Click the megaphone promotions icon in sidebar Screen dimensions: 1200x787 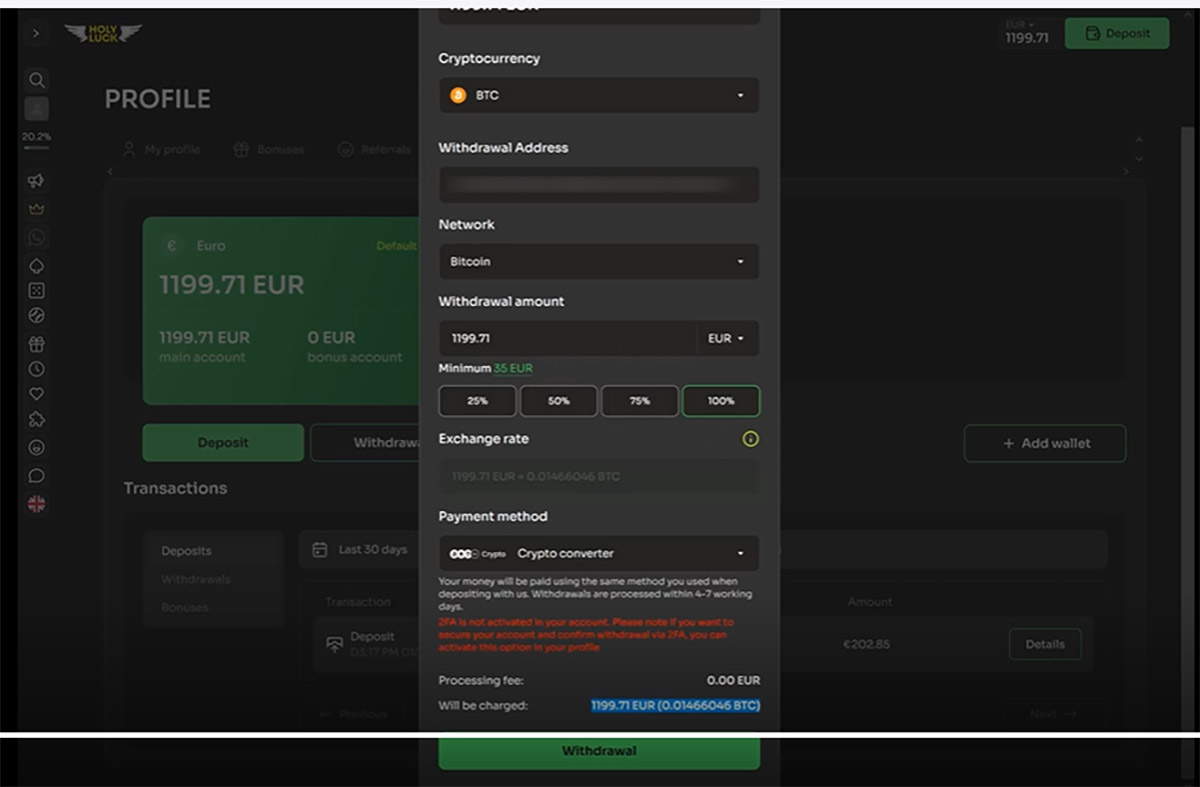click(36, 181)
